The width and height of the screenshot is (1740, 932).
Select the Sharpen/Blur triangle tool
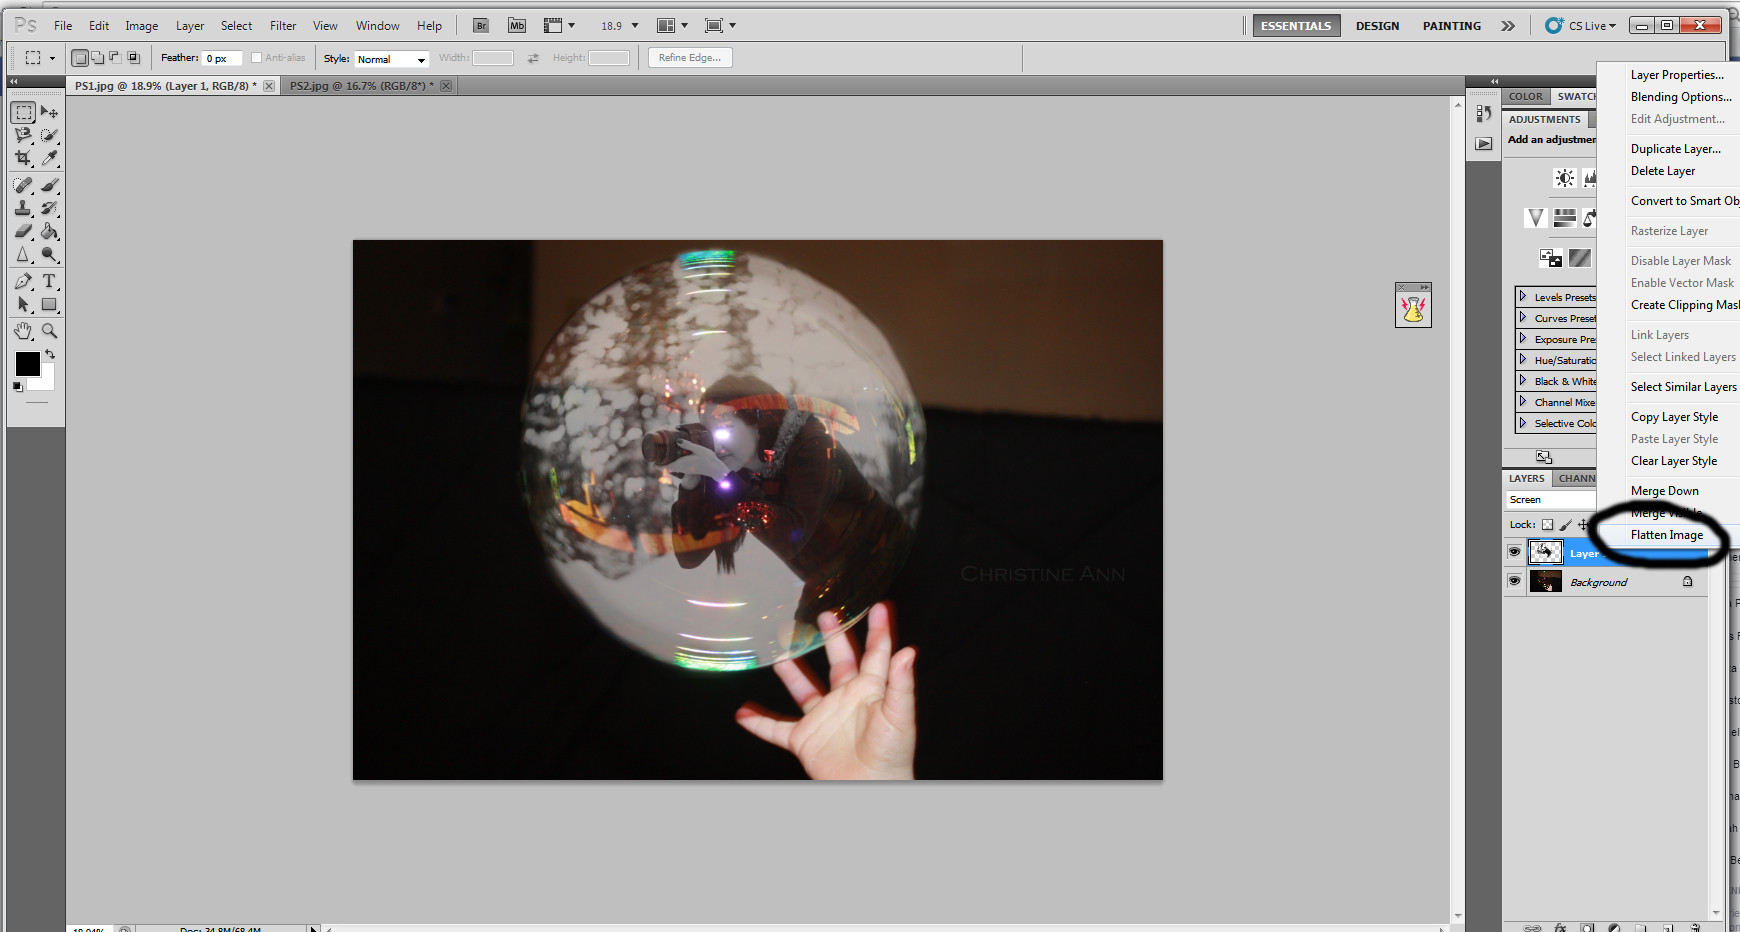(24, 255)
